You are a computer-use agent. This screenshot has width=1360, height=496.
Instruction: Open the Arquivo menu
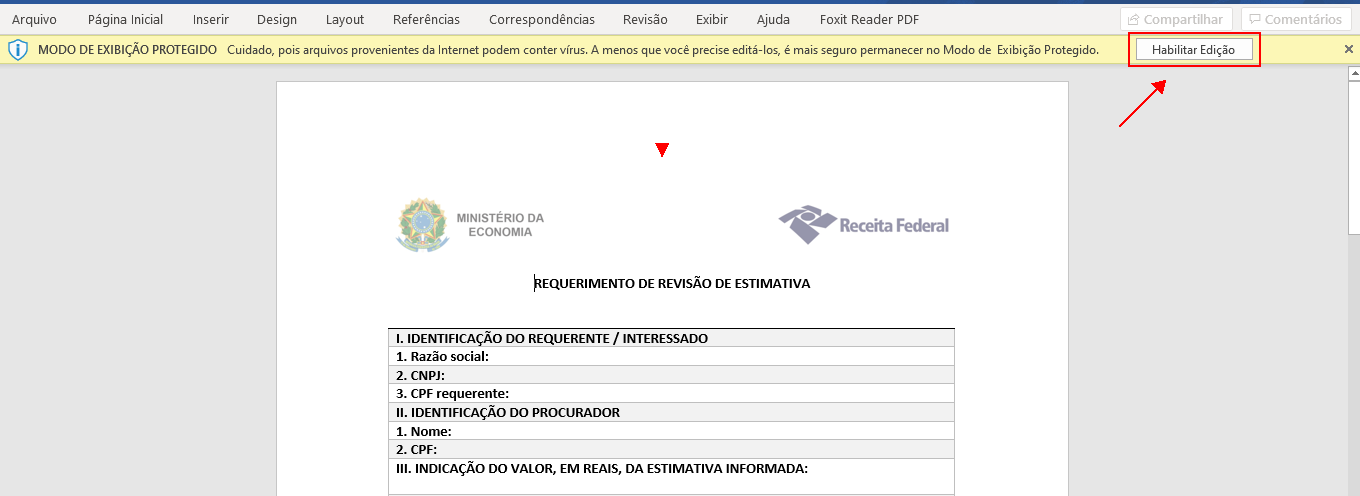pyautogui.click(x=34, y=19)
